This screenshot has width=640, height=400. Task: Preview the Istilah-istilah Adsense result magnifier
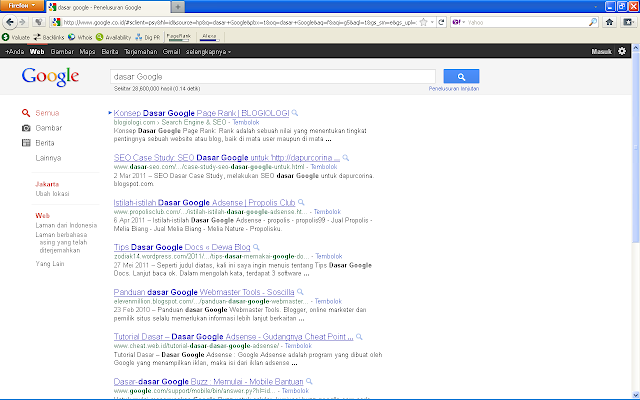[301, 202]
